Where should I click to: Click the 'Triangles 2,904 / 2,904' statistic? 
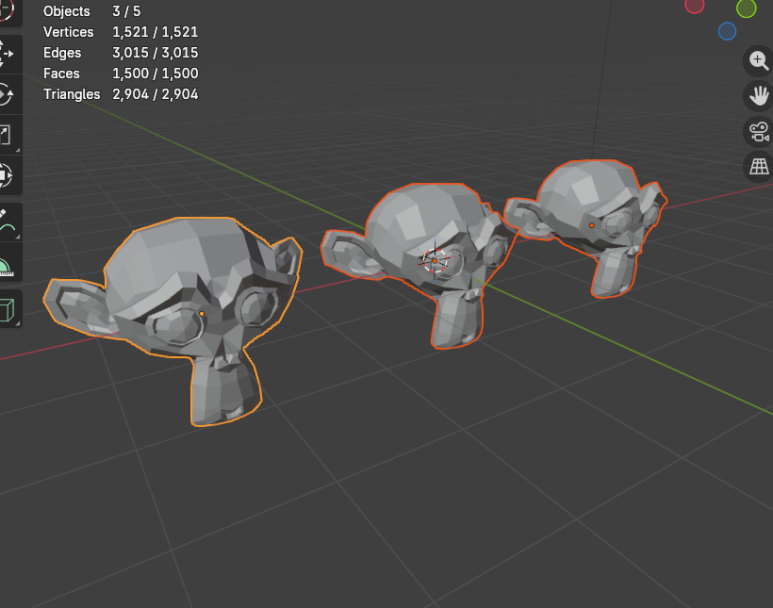[121, 94]
